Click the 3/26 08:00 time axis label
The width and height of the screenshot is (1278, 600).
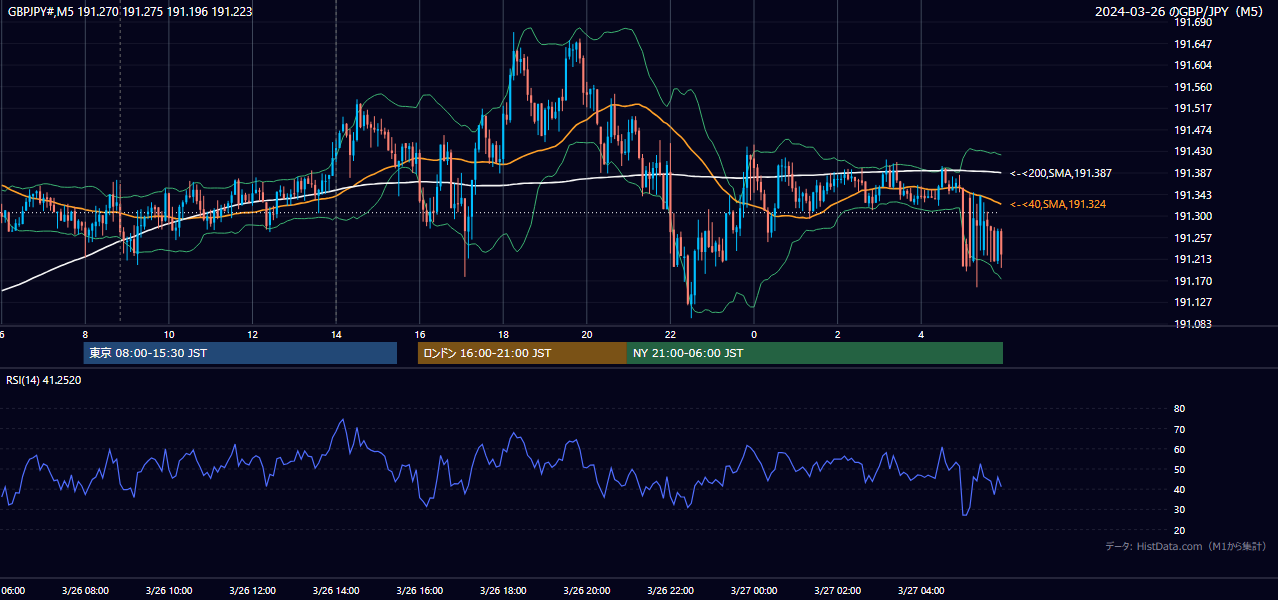tap(85, 591)
